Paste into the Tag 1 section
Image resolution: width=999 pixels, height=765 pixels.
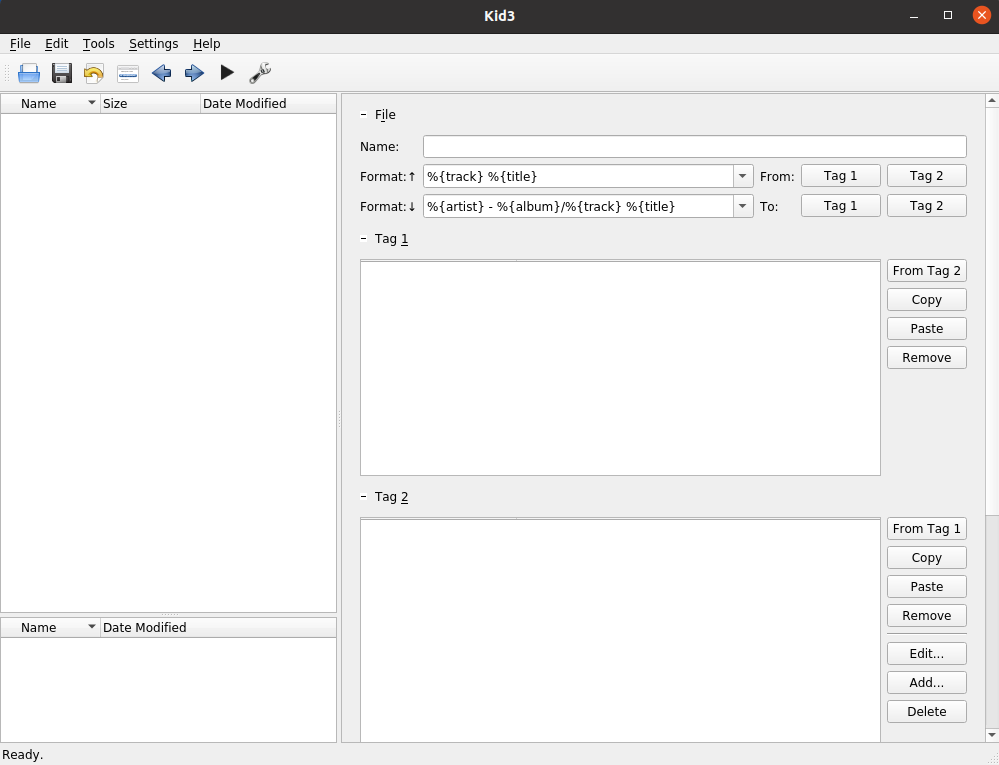point(926,328)
